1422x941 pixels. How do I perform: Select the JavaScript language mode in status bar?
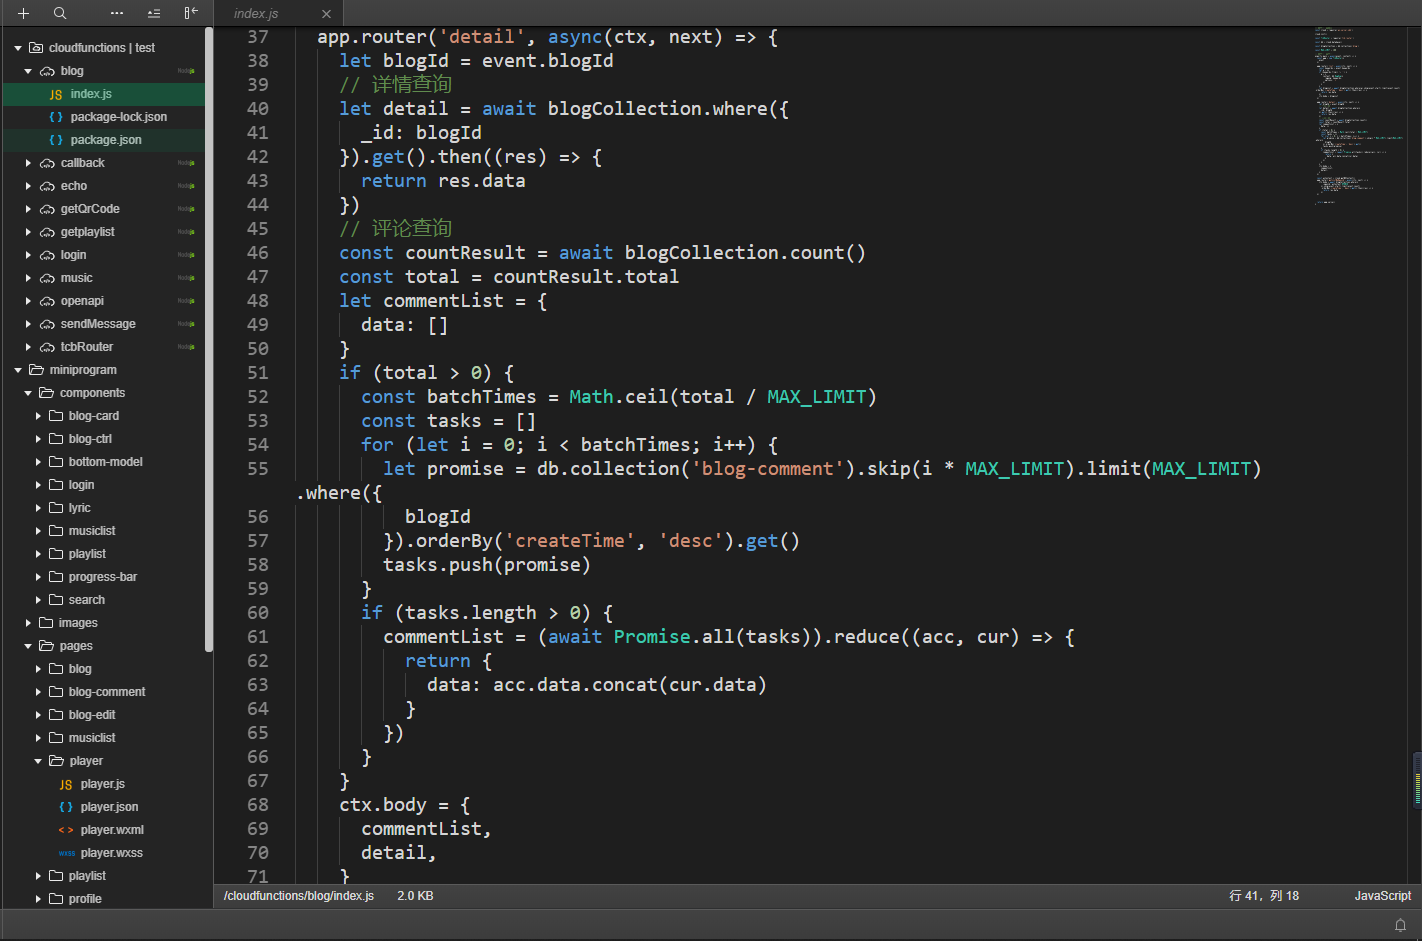(1382, 896)
